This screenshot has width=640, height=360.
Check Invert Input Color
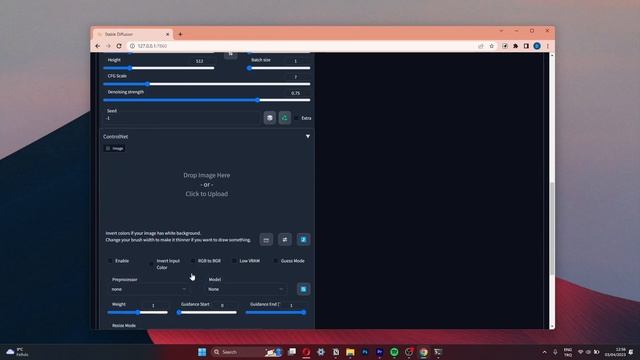(x=151, y=264)
